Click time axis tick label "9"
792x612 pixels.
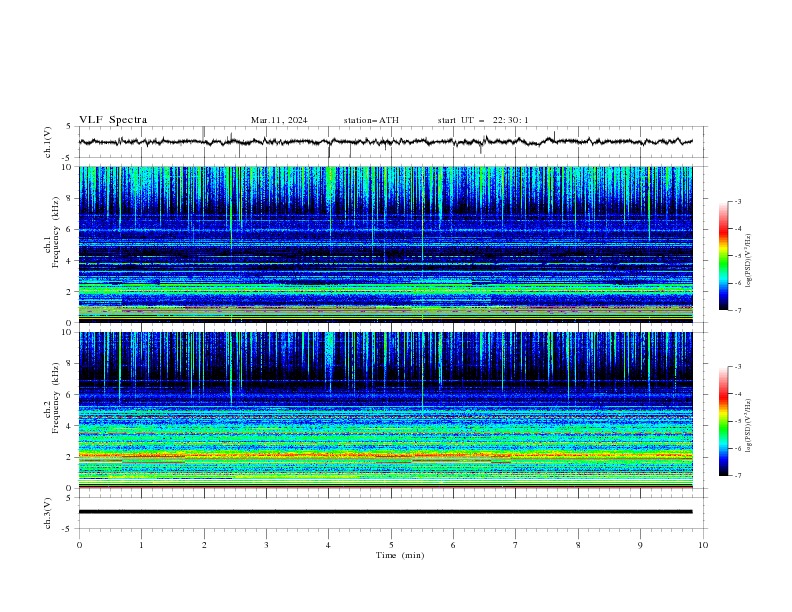[x=640, y=545]
